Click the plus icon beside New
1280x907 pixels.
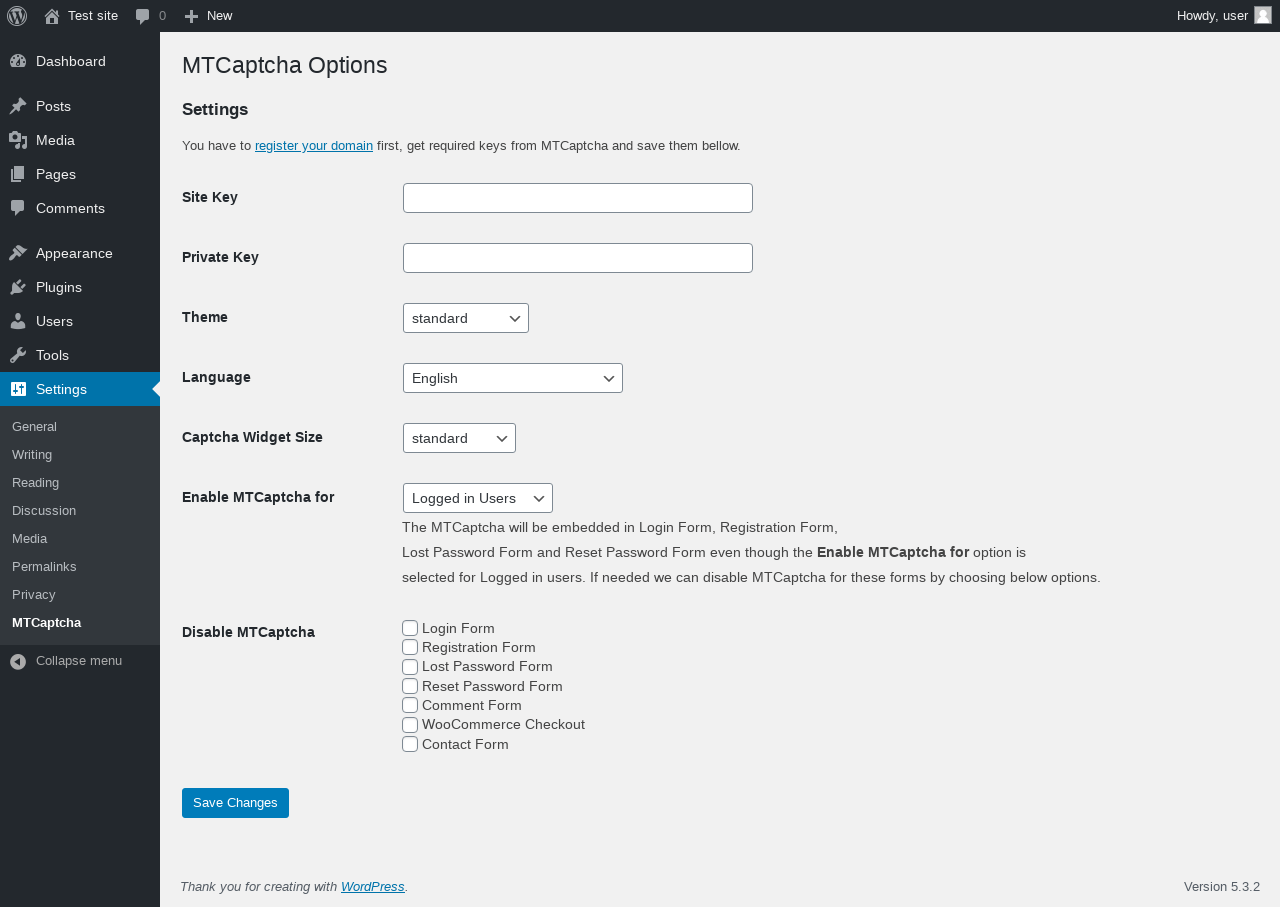192,16
